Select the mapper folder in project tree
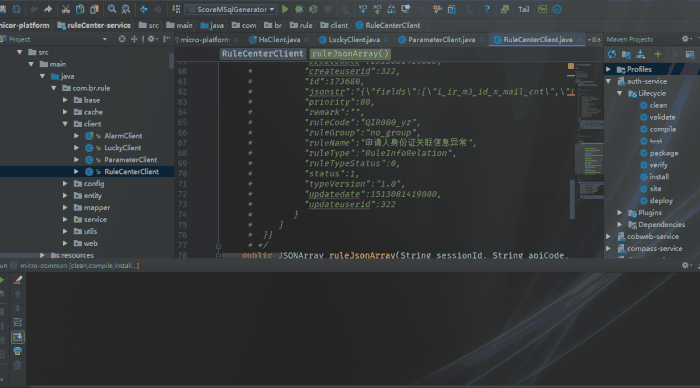This screenshot has width=700, height=388. pos(96,208)
